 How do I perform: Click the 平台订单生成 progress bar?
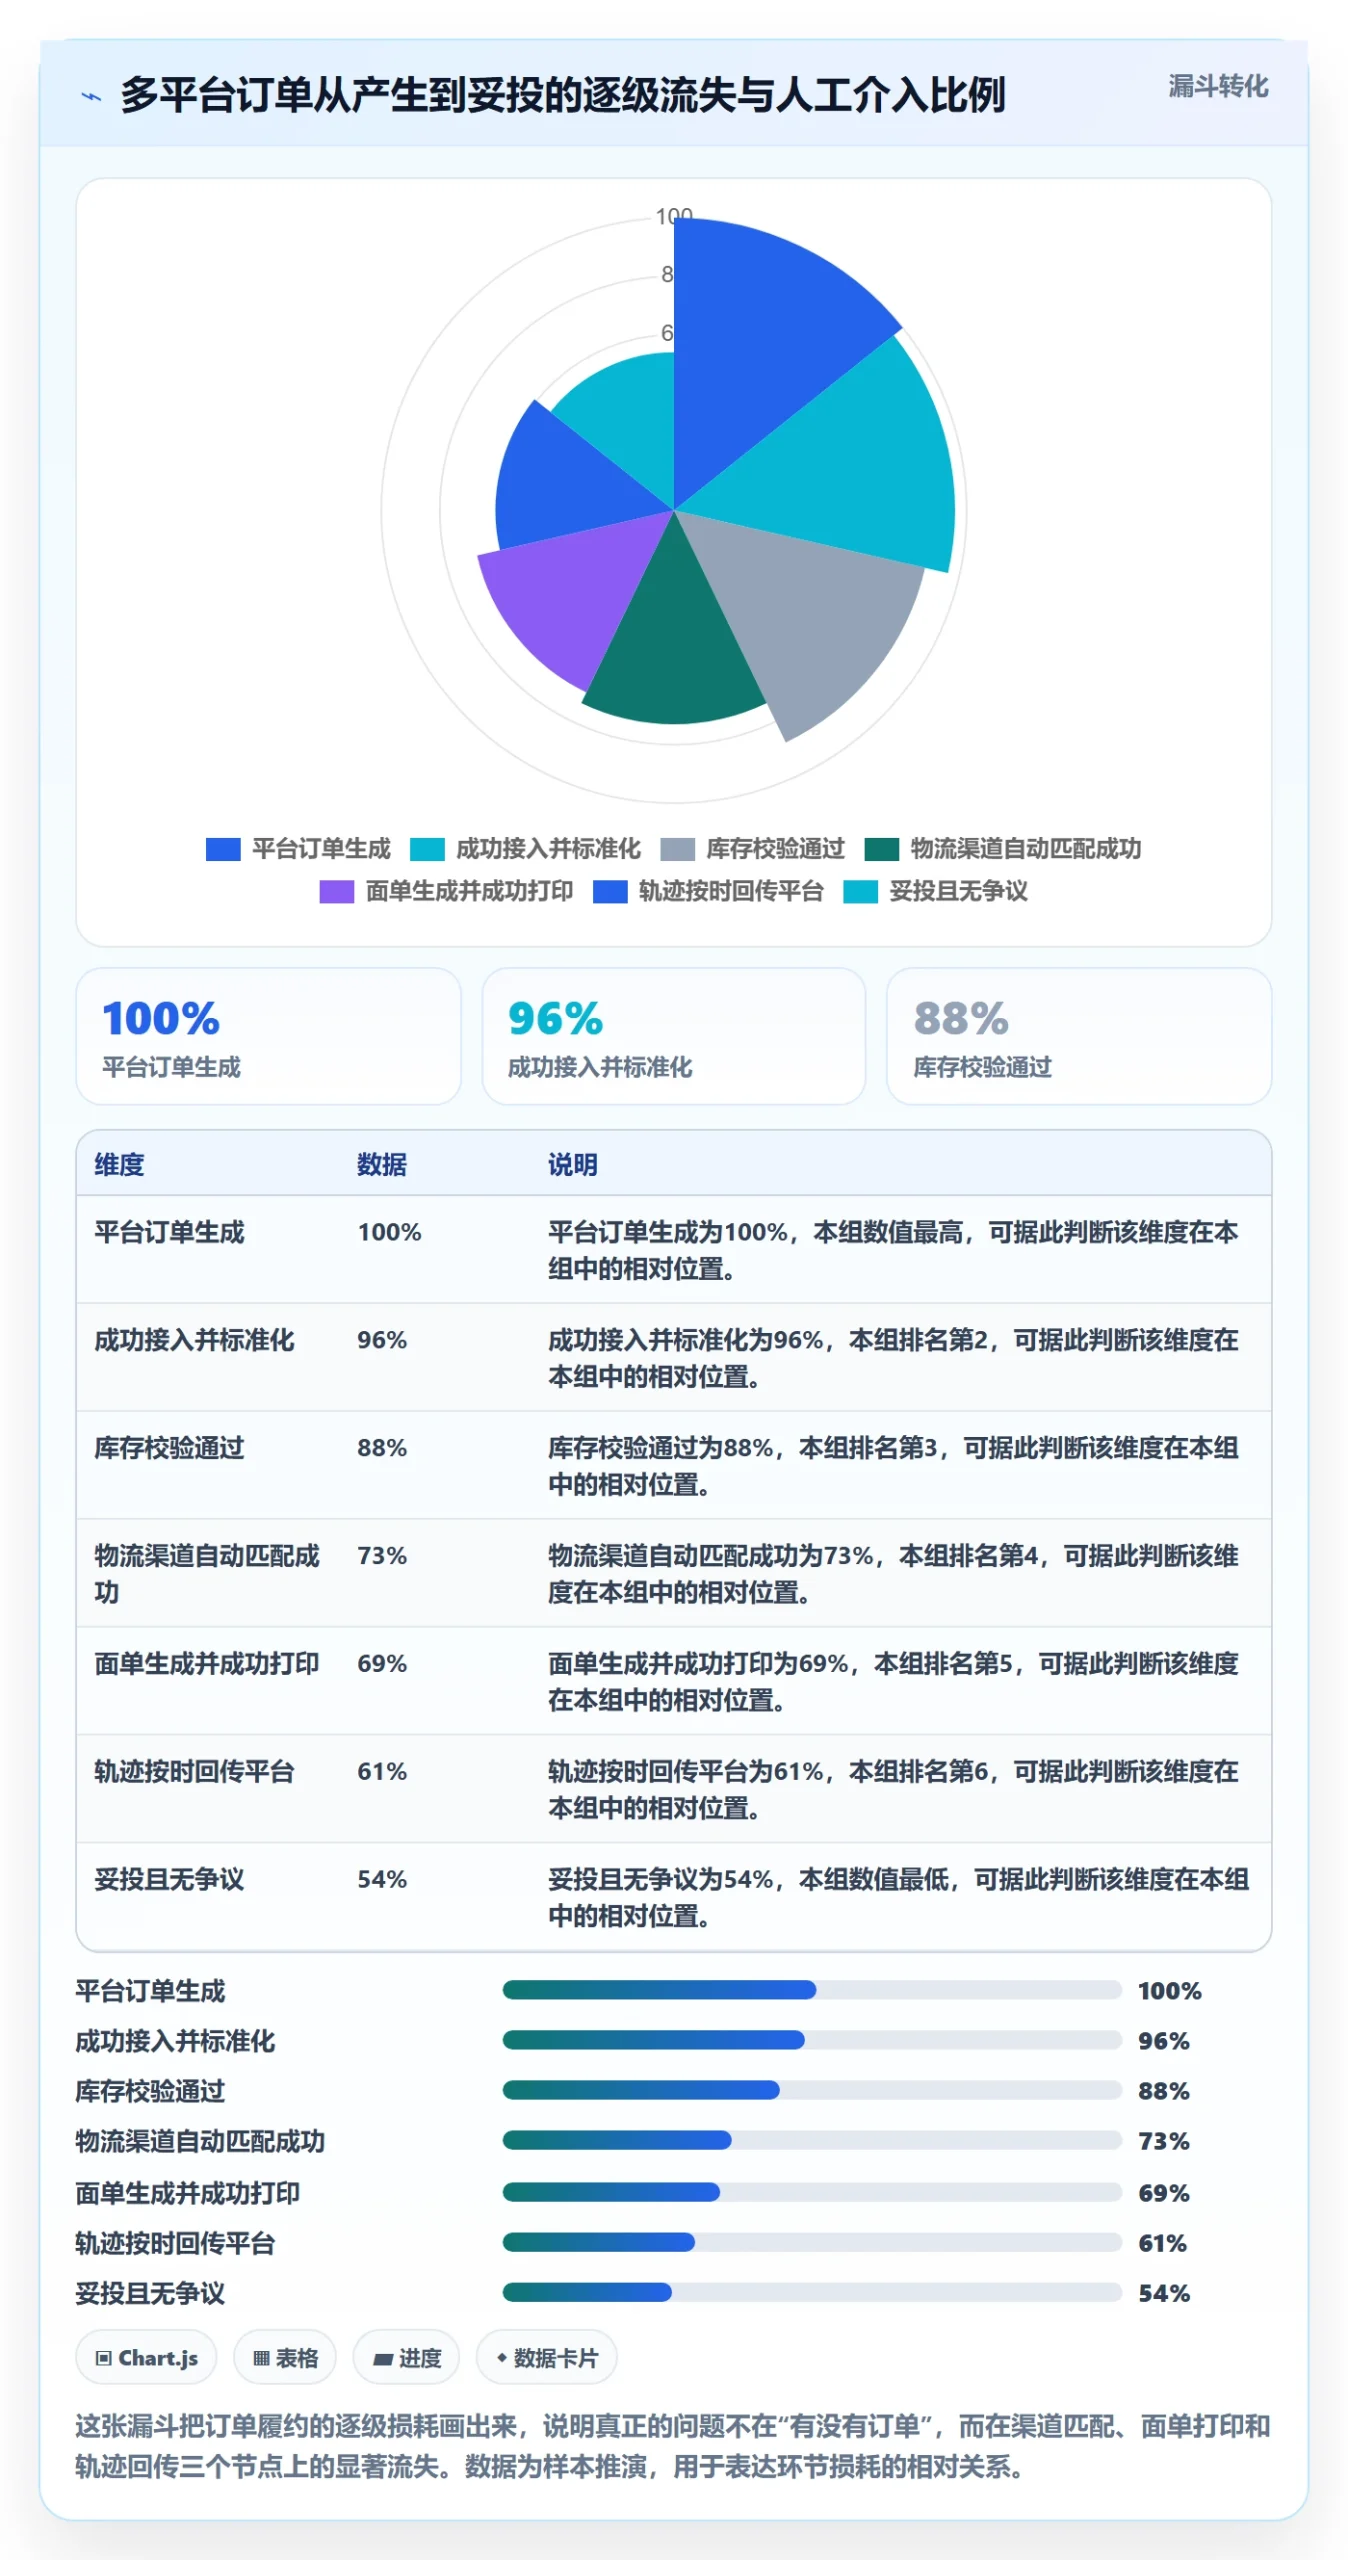click(811, 1990)
